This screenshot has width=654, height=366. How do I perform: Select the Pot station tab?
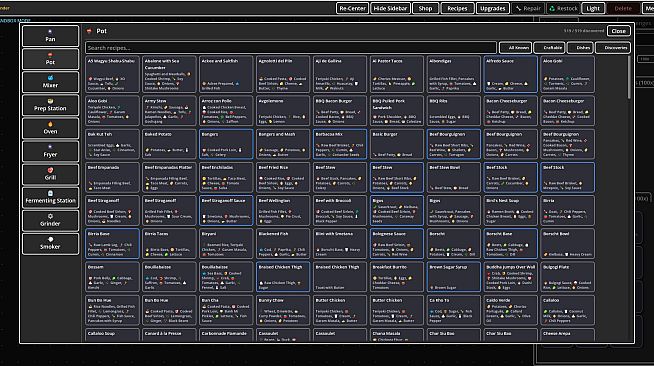(50, 59)
